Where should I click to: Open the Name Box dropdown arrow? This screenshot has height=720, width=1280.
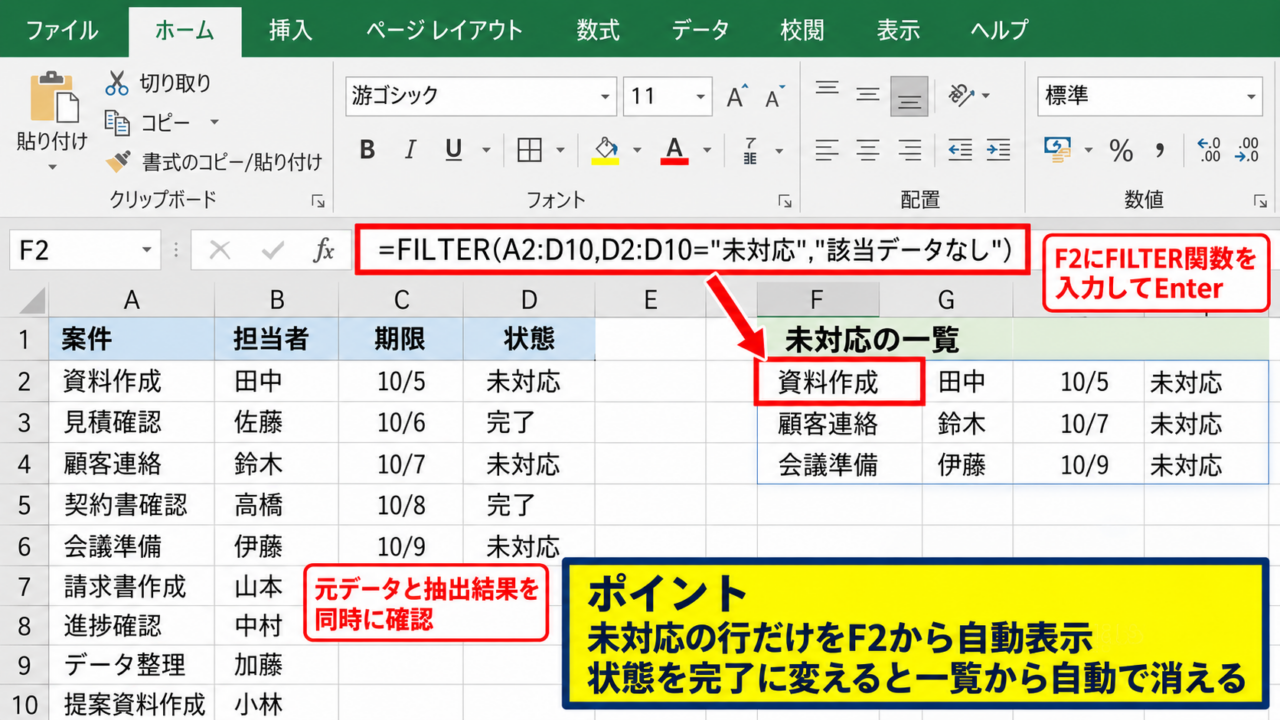pyautogui.click(x=148, y=250)
